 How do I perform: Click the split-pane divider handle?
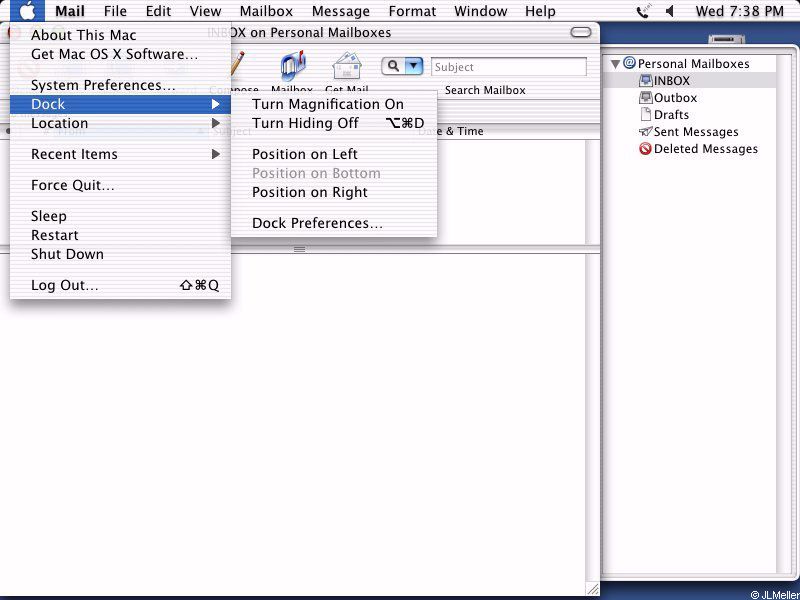pyautogui.click(x=299, y=249)
